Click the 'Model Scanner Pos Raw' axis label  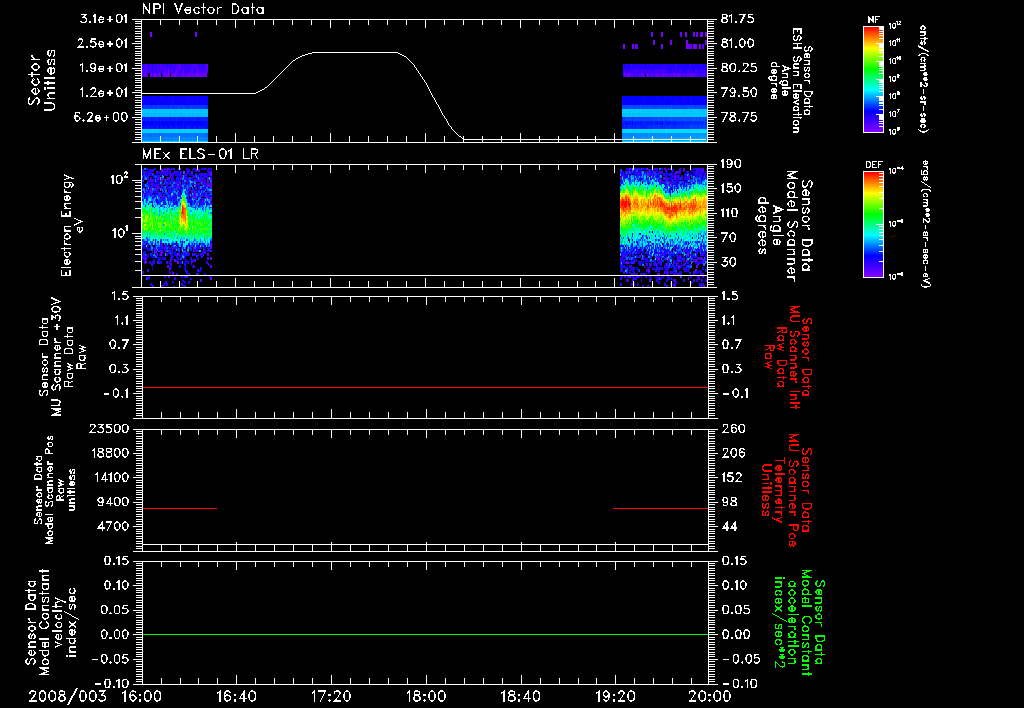pos(55,490)
